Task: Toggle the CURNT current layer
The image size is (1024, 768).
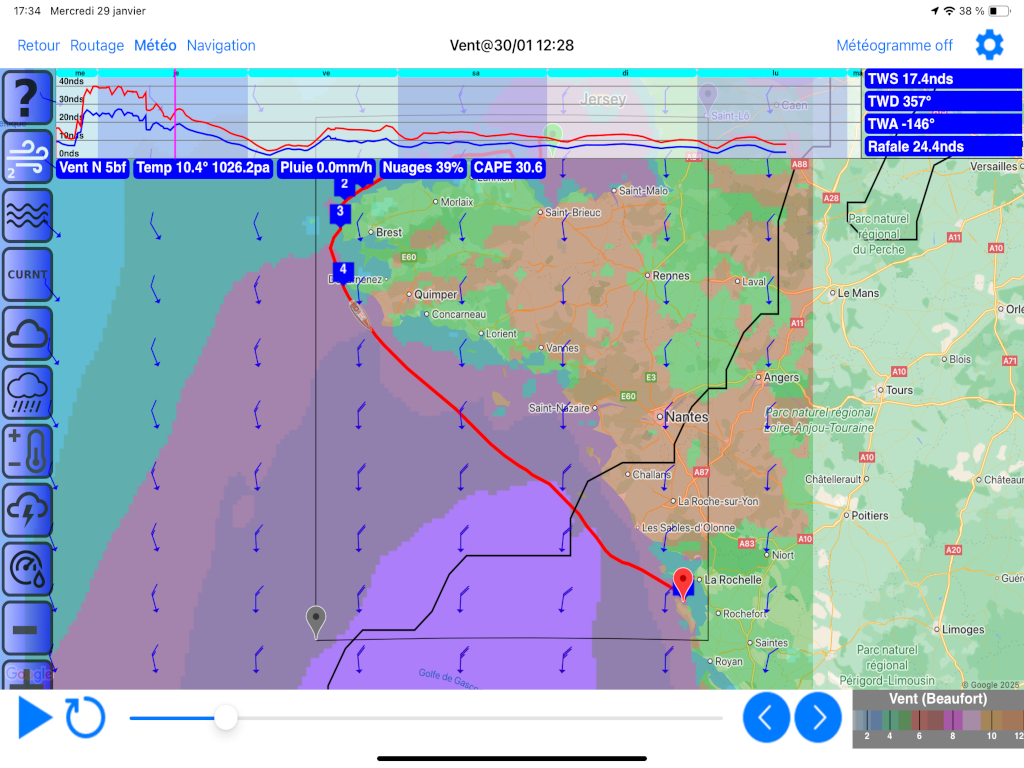Action: point(27,274)
